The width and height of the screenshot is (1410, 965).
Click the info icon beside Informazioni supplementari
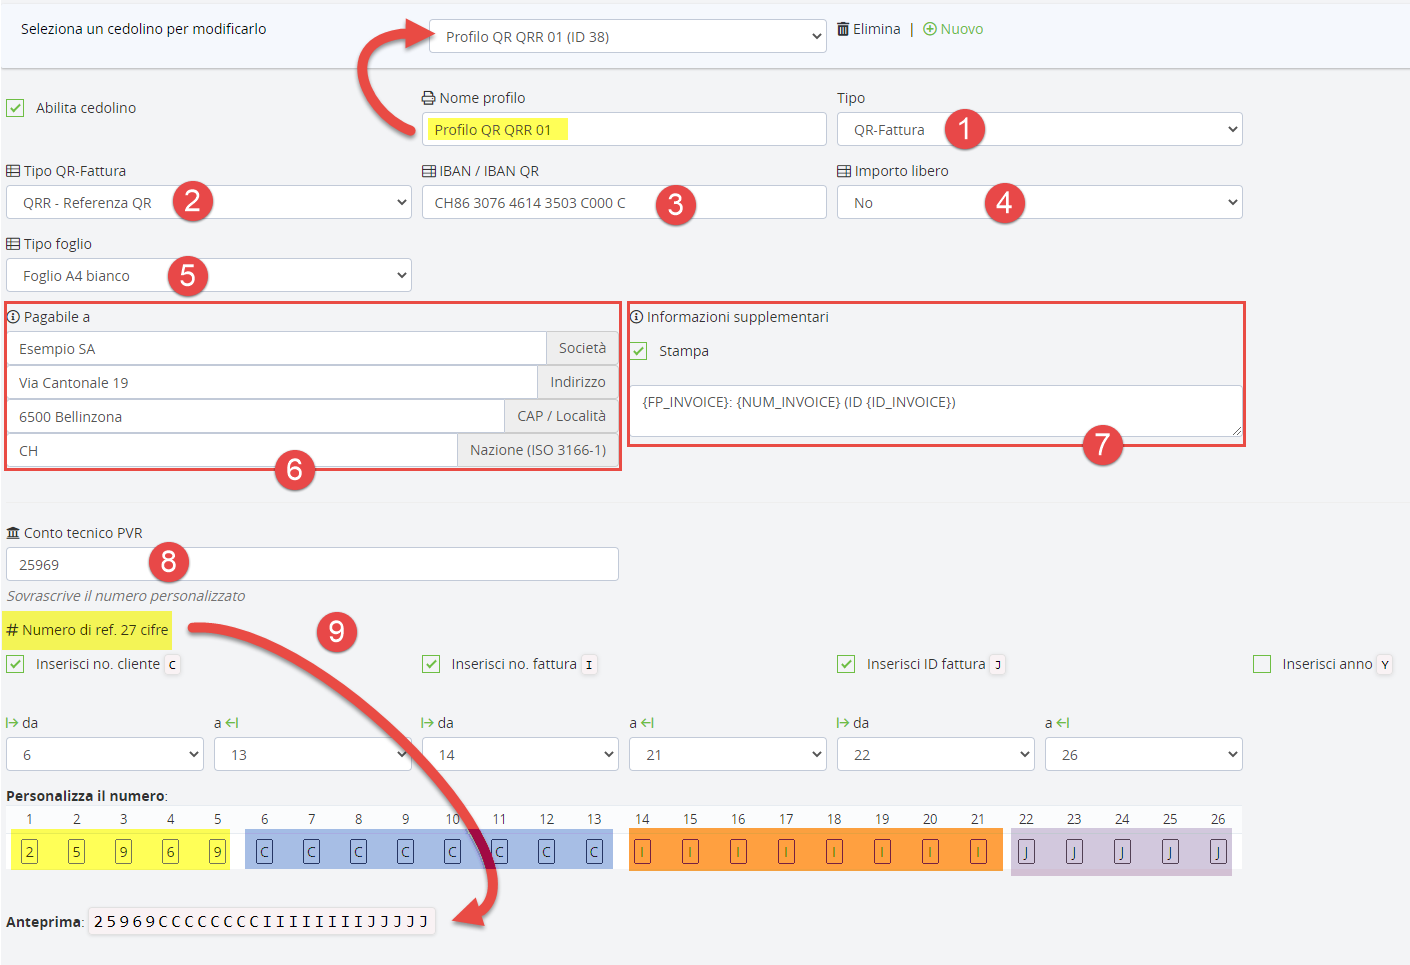point(636,317)
